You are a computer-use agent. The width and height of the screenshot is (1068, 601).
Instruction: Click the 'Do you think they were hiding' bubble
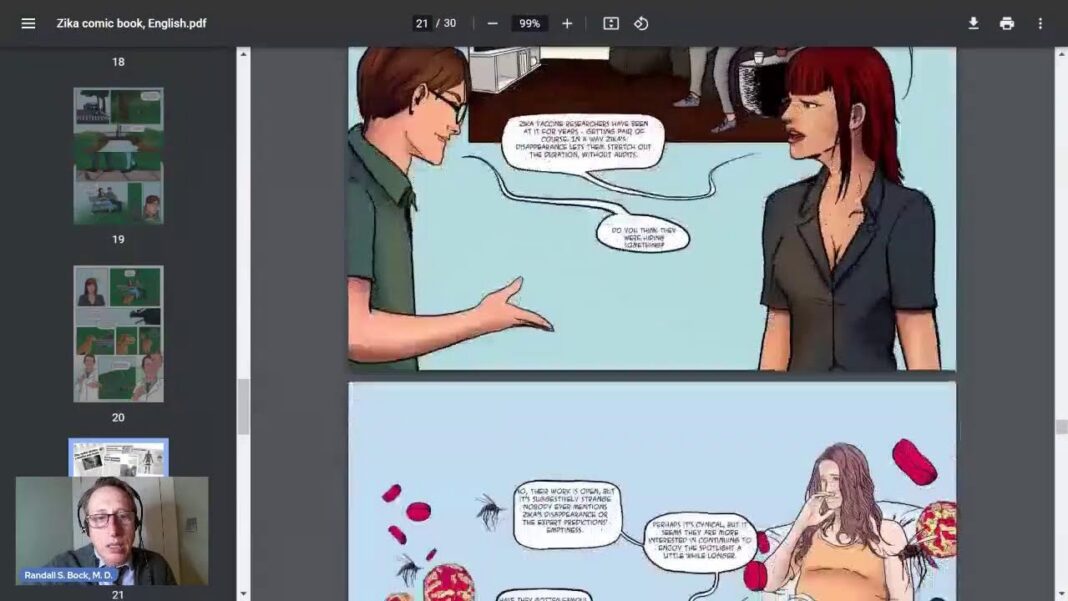tap(643, 235)
